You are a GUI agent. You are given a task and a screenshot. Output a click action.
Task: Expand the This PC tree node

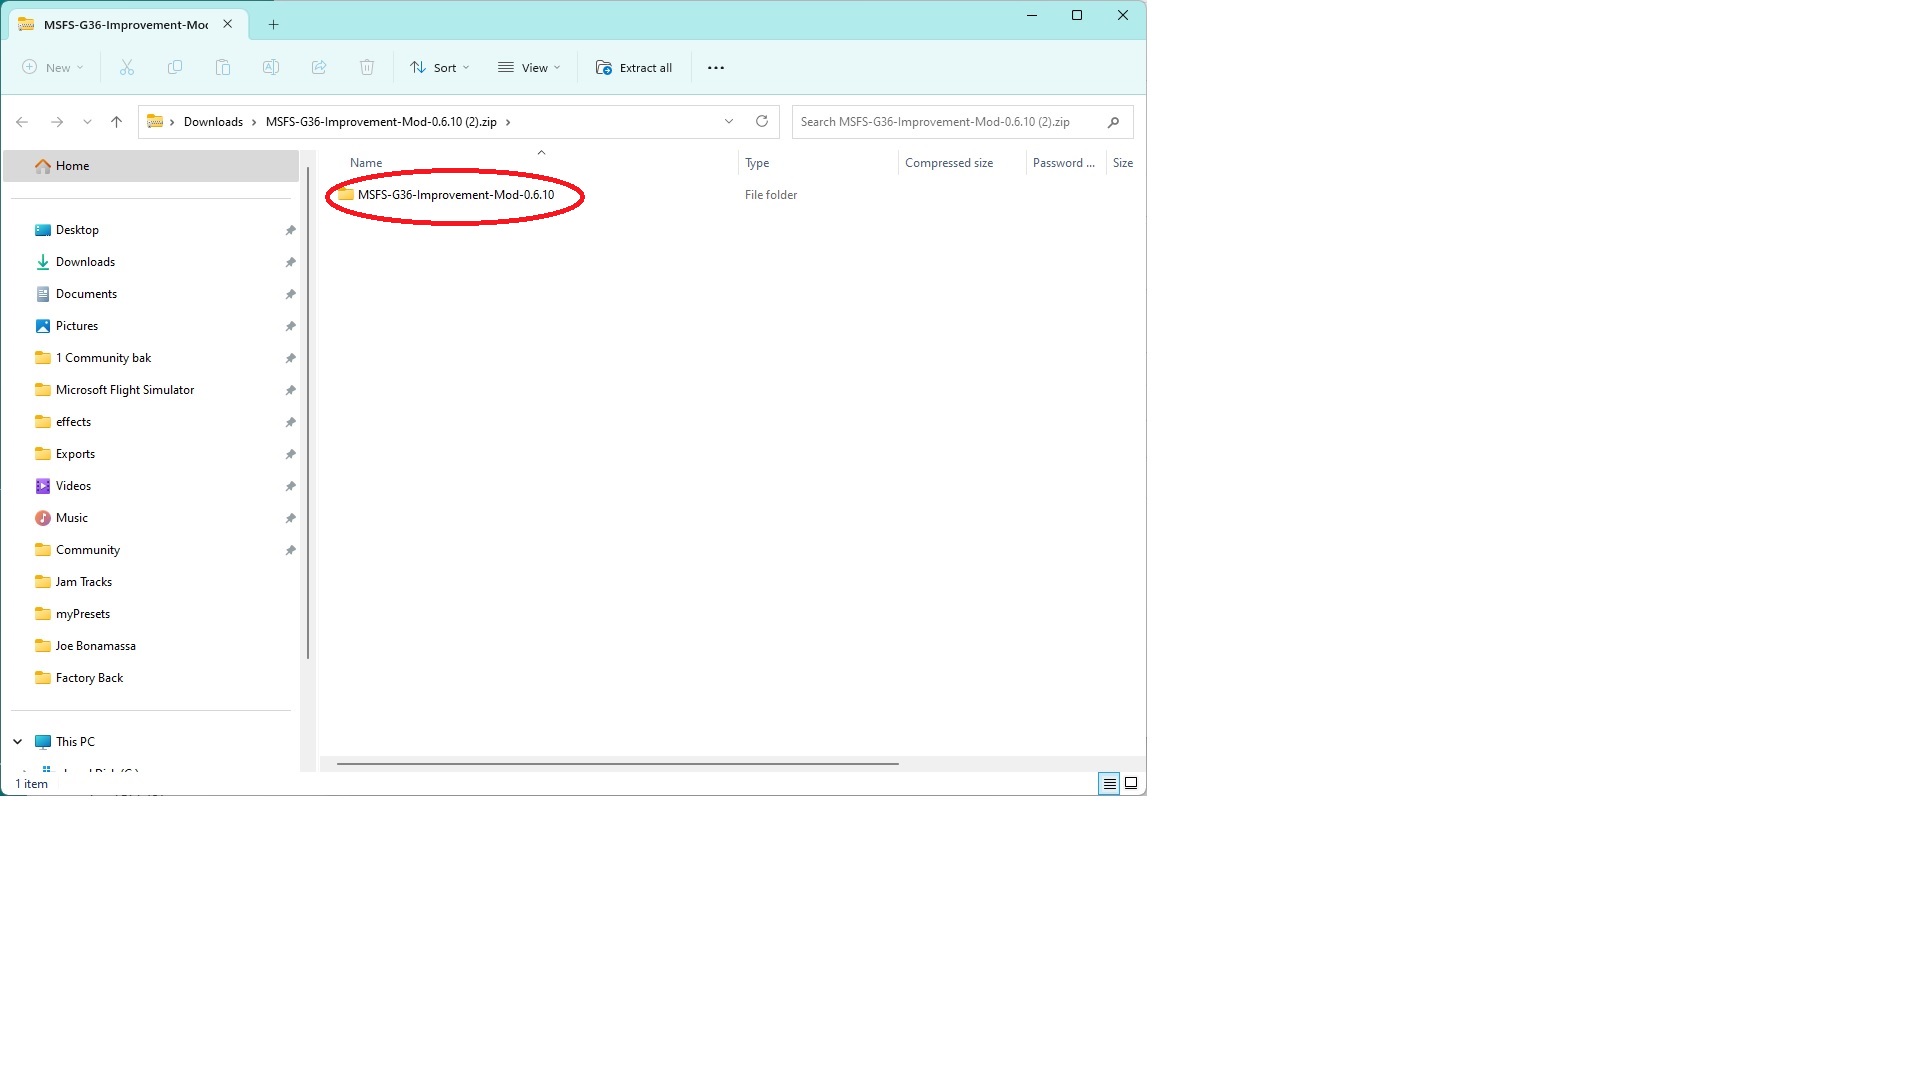[x=18, y=742]
